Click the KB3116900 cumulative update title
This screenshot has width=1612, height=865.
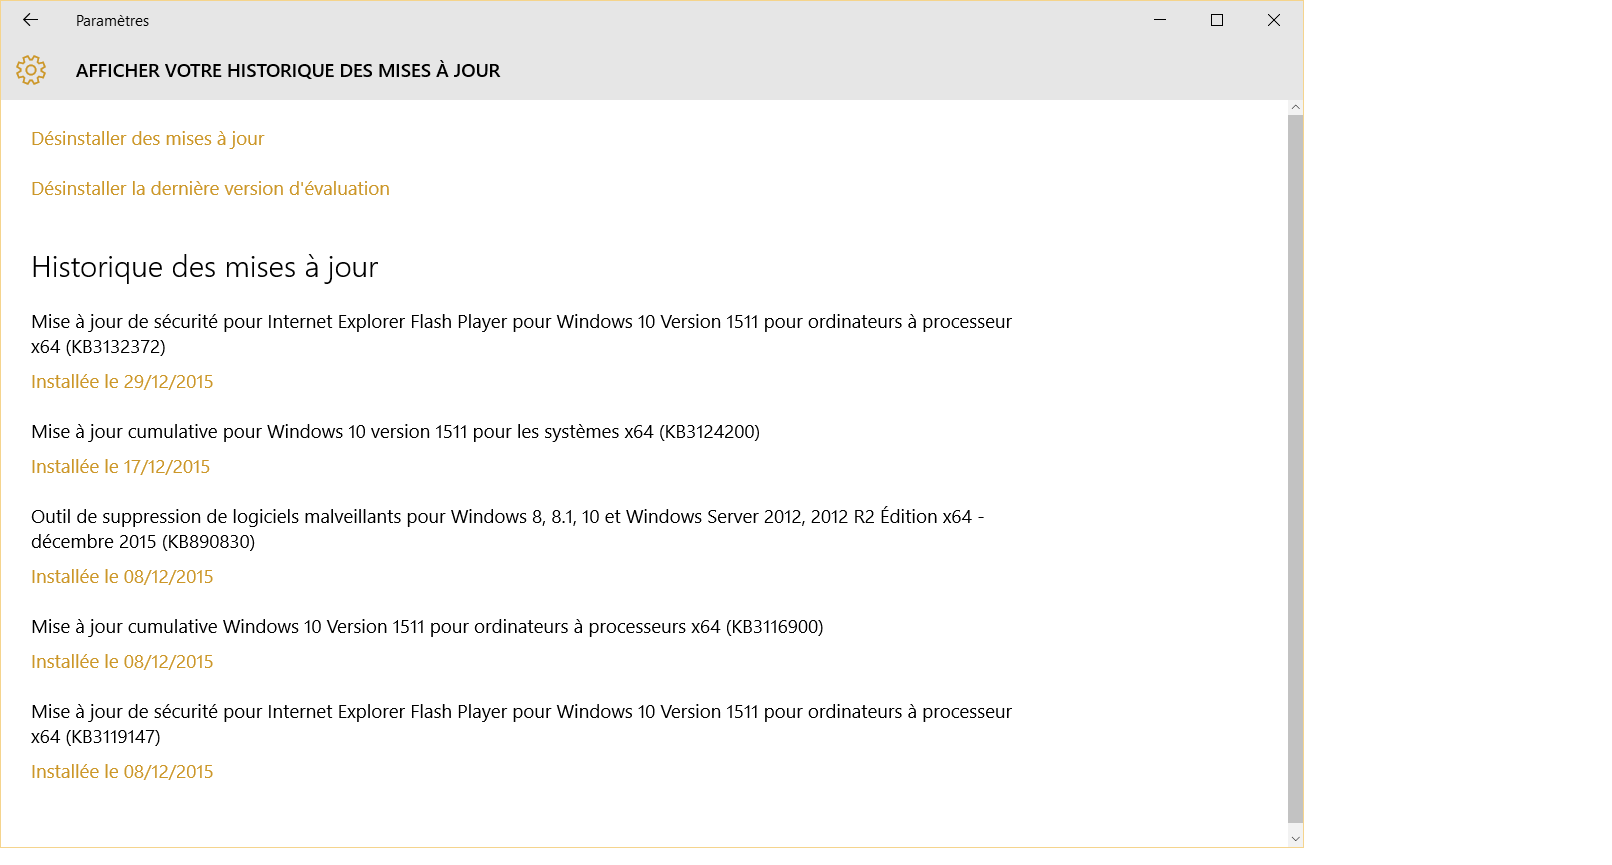pyautogui.click(x=427, y=627)
